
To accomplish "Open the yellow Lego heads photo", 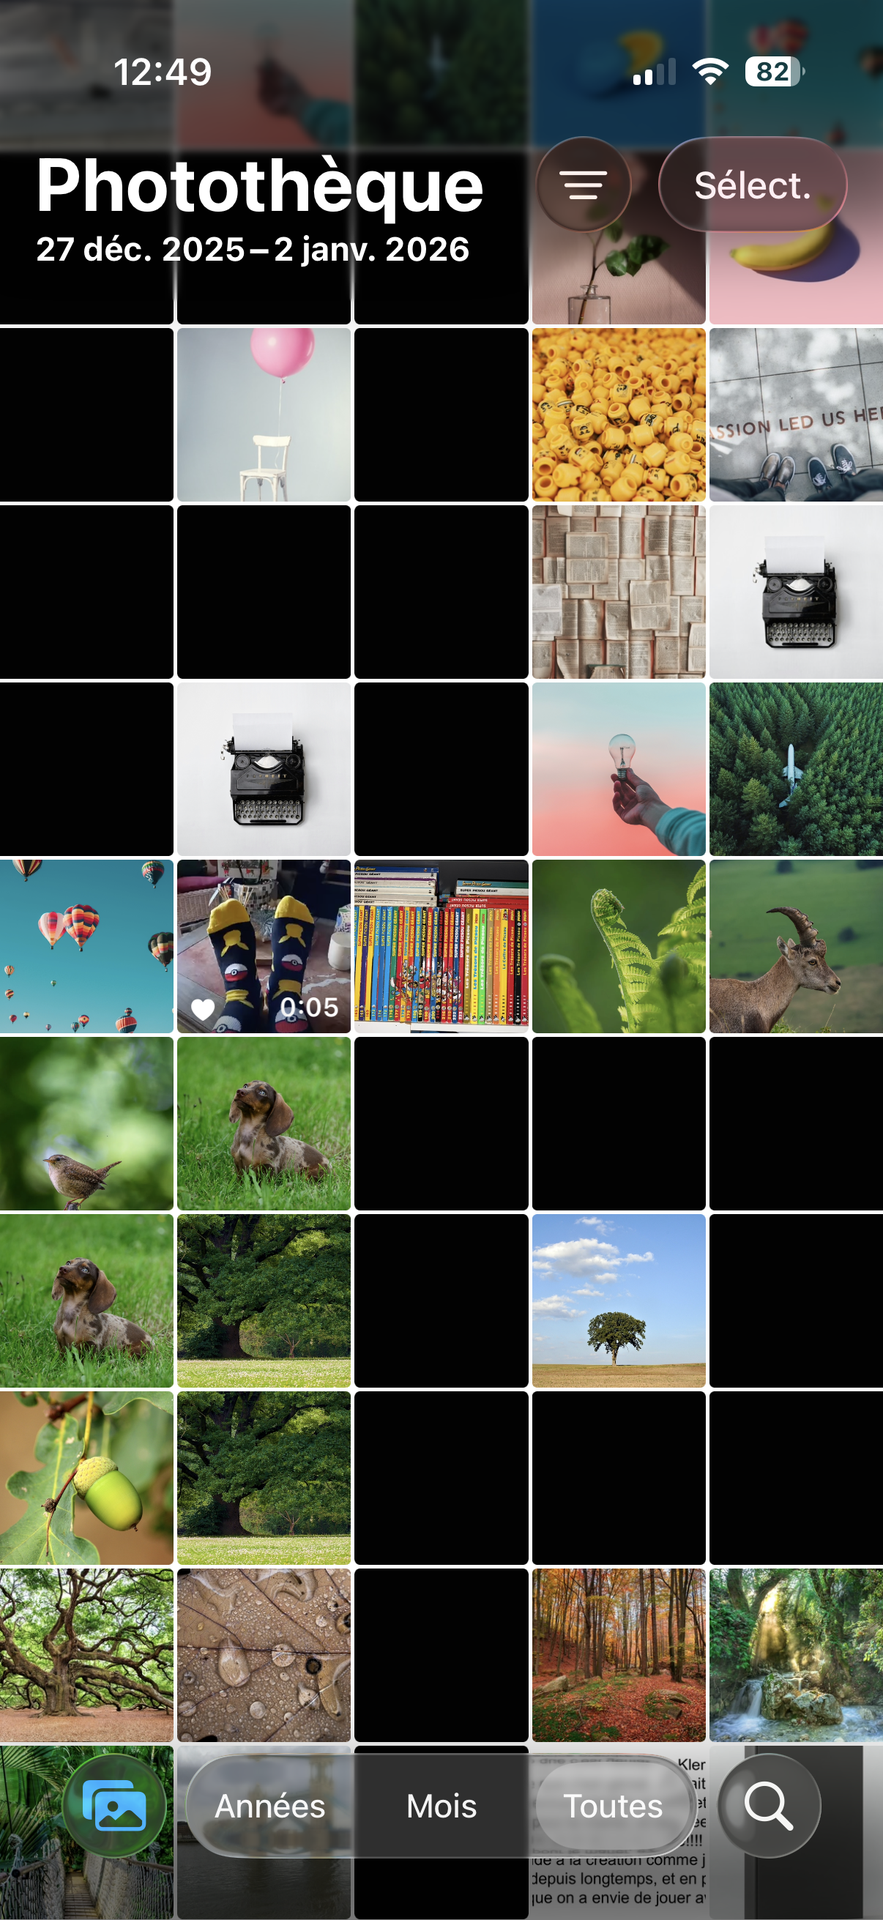I will (x=619, y=414).
